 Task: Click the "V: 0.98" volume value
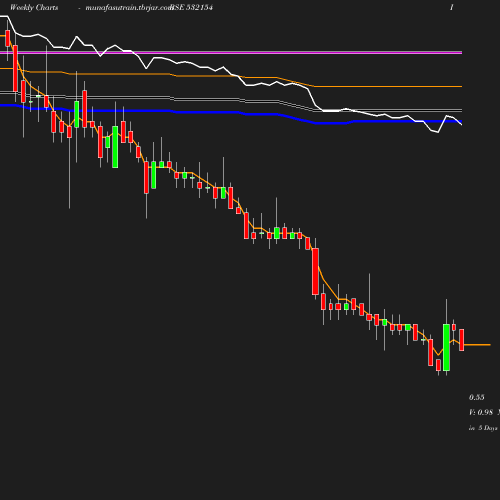pyautogui.click(x=481, y=412)
